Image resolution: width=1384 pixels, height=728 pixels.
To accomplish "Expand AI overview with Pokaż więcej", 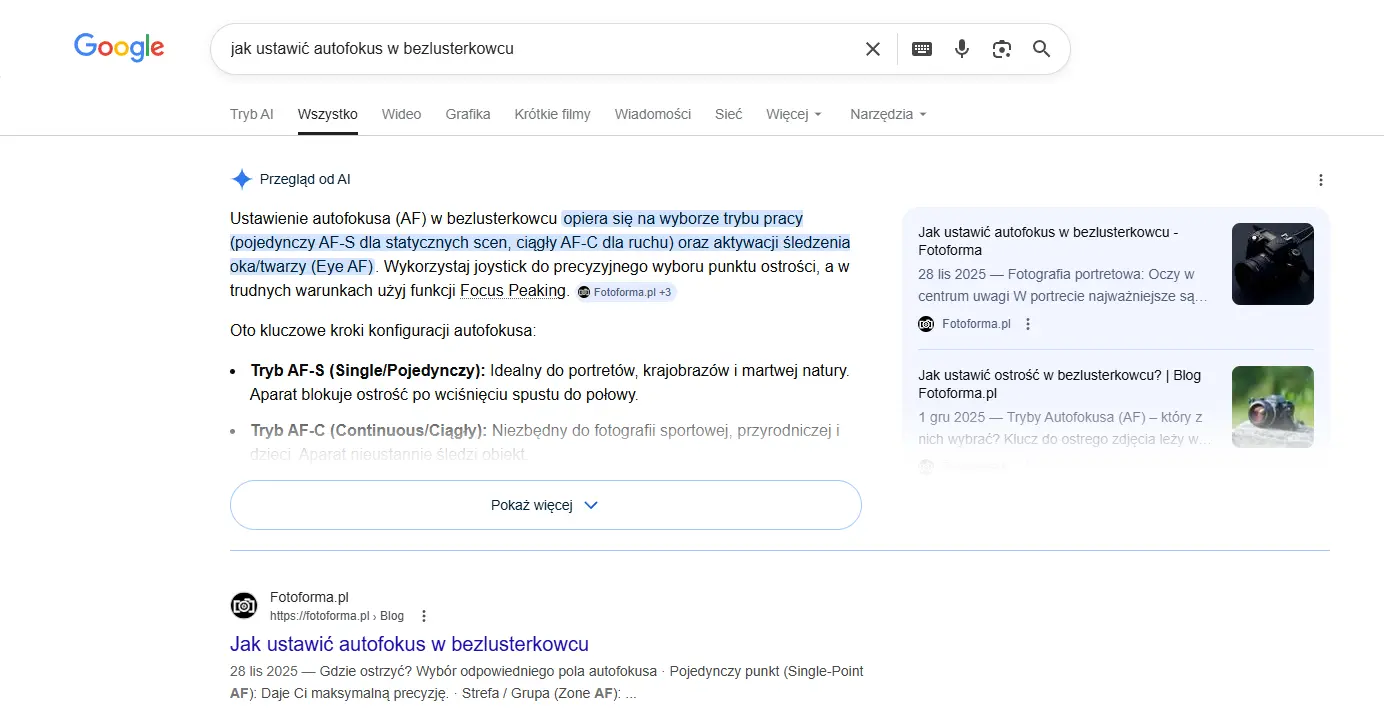I will (545, 505).
